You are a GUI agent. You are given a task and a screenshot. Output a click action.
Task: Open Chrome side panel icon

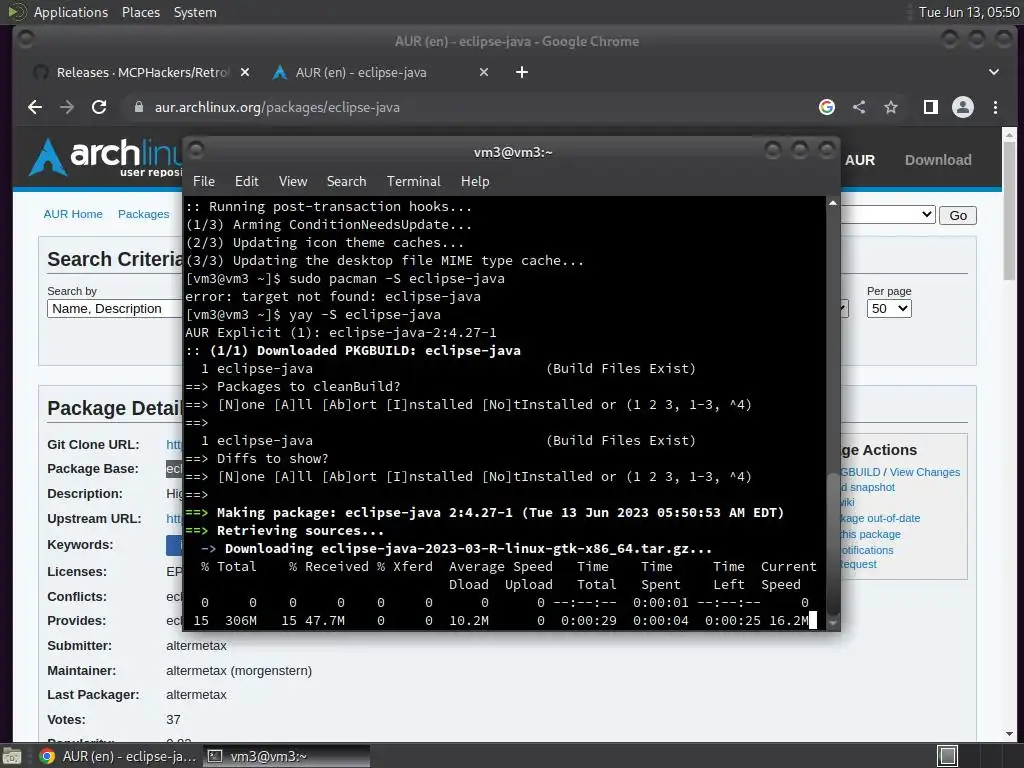[931, 107]
